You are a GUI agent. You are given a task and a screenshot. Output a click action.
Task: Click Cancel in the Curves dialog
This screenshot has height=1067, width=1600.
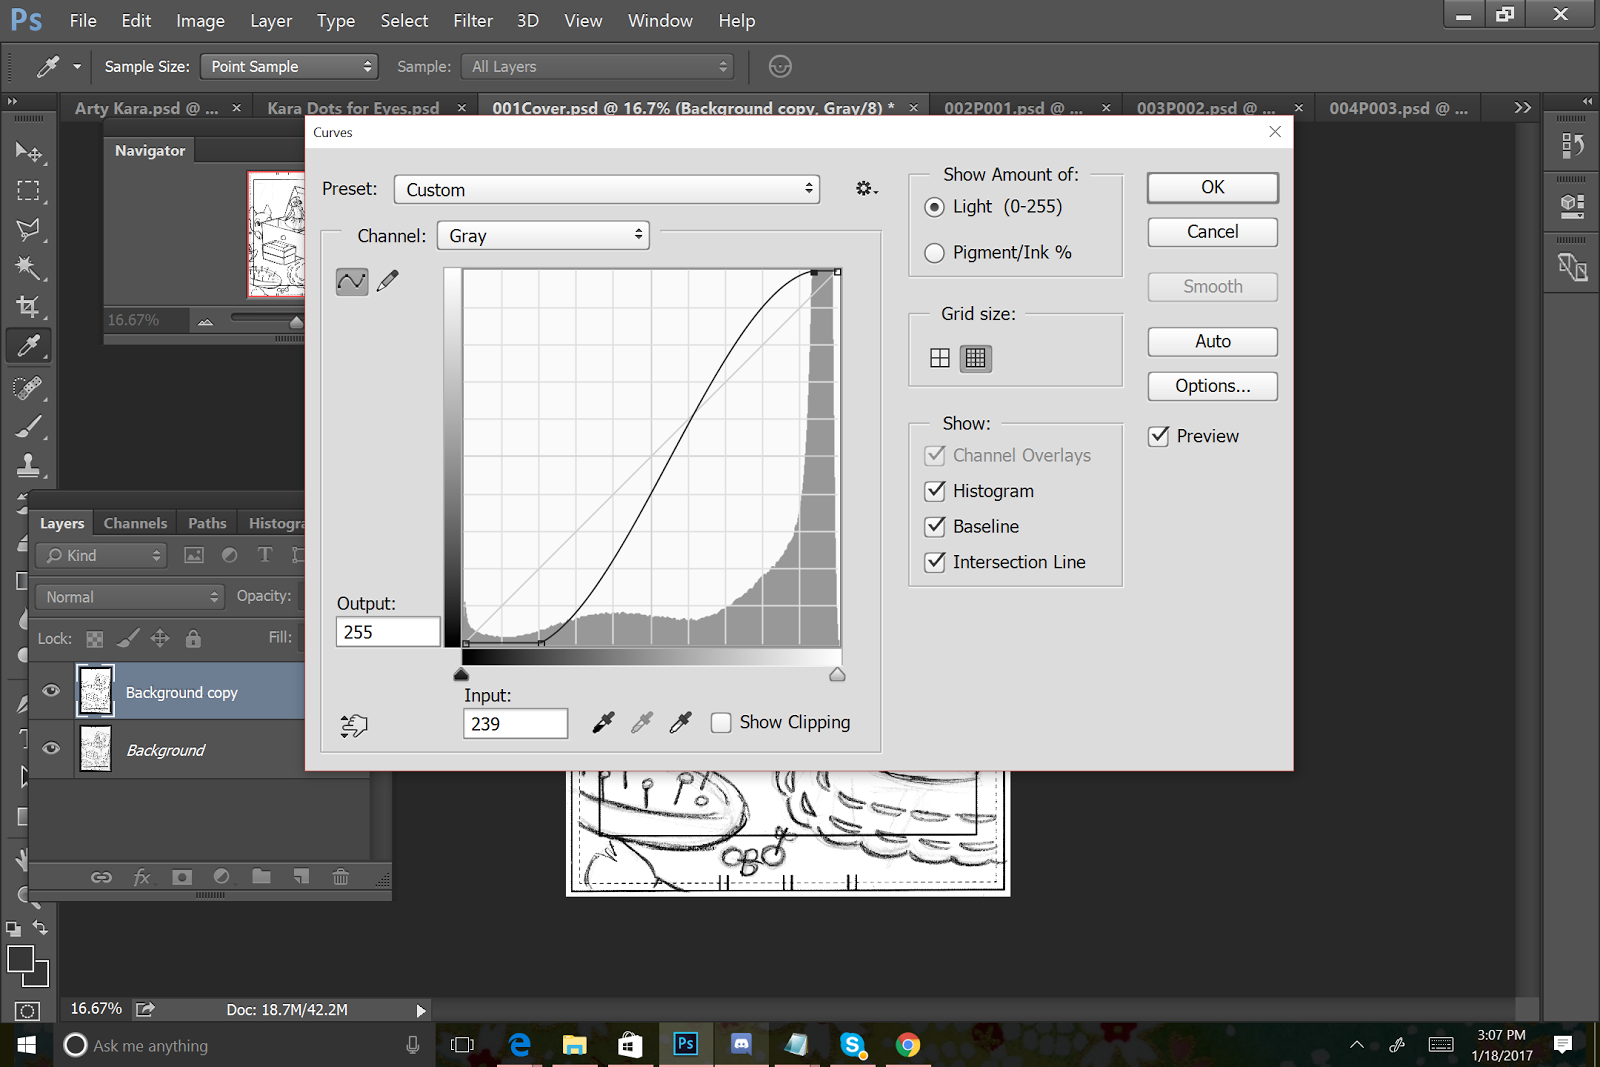pos(1212,232)
